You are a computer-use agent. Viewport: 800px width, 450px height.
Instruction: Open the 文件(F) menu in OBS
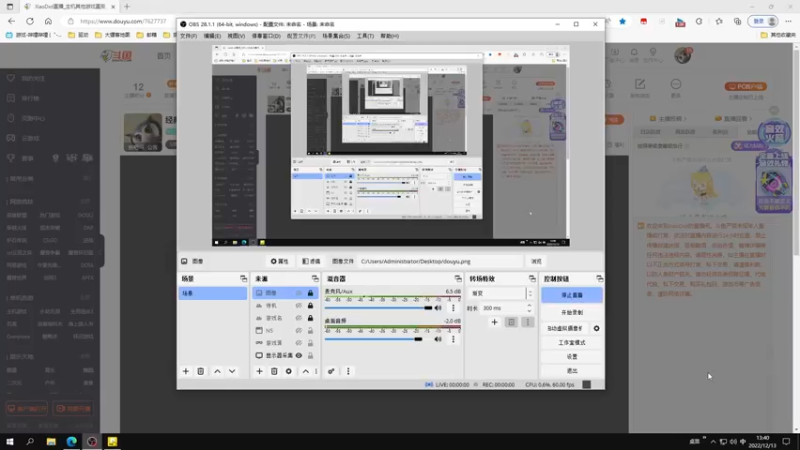[188, 36]
